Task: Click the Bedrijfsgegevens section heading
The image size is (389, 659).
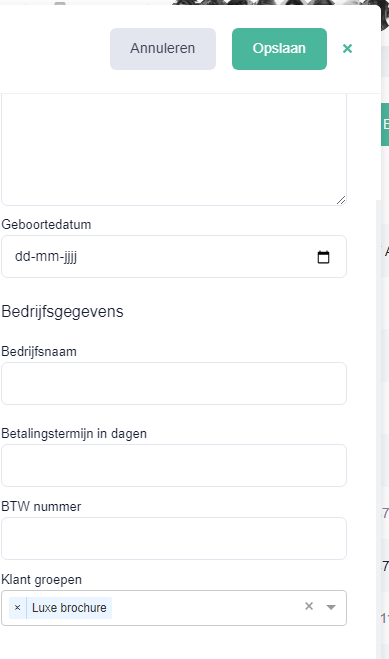Action: pos(63,311)
